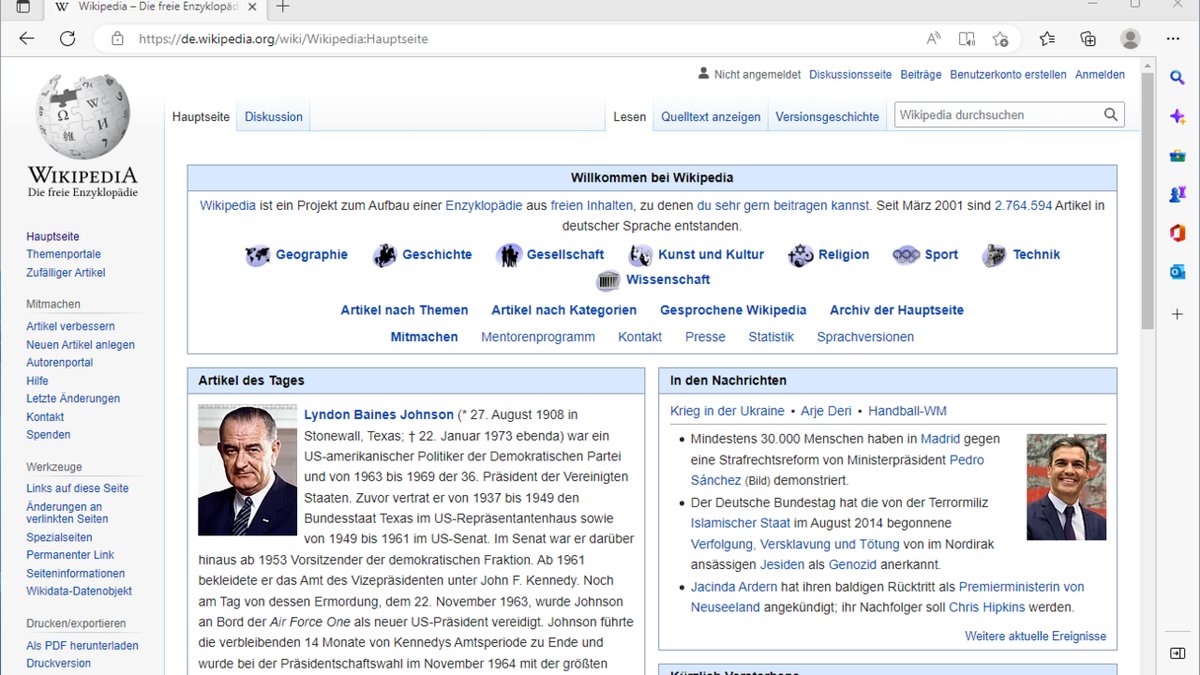This screenshot has height=675, width=1200.
Task: Open Edge Settings and more menu
Action: point(1173,39)
